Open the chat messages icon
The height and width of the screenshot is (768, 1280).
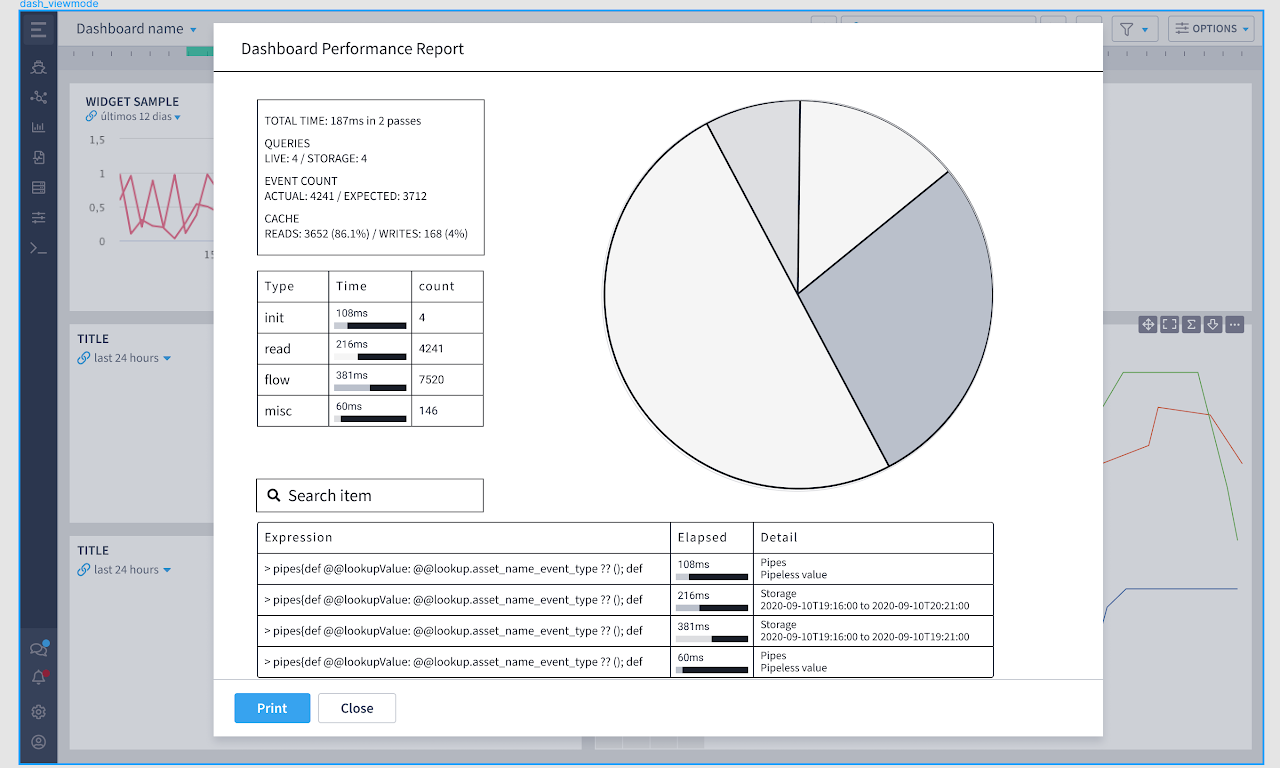tap(38, 650)
